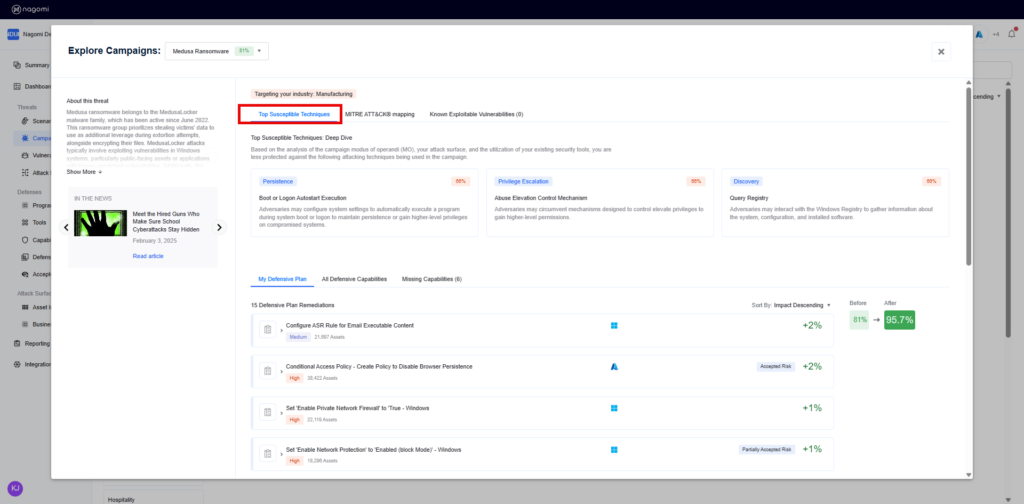
Task: Click Tools icon in background sidebar
Action: [25, 223]
